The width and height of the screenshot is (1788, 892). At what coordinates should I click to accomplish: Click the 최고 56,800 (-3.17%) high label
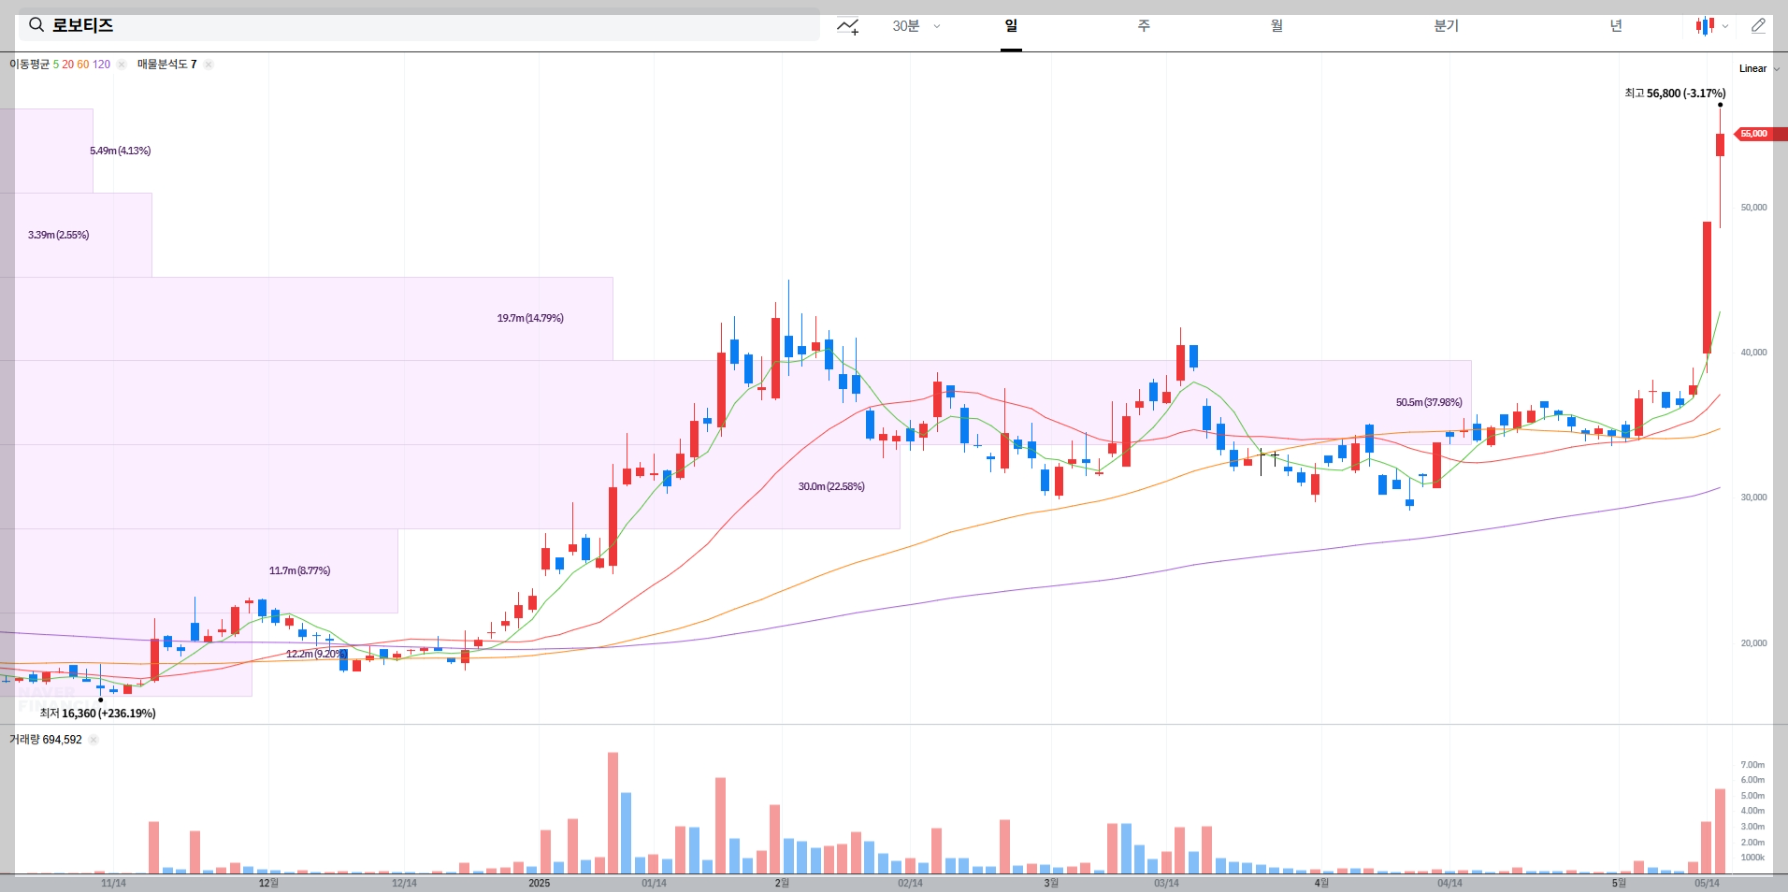coord(1675,93)
